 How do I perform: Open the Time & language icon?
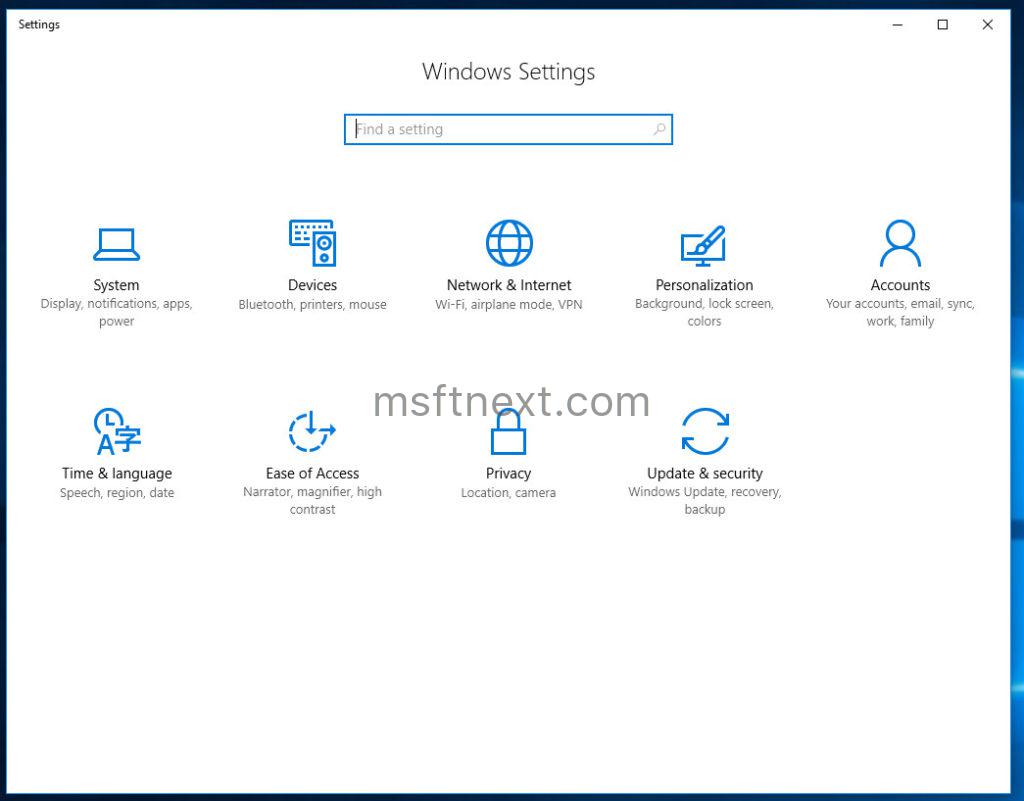pos(117,432)
